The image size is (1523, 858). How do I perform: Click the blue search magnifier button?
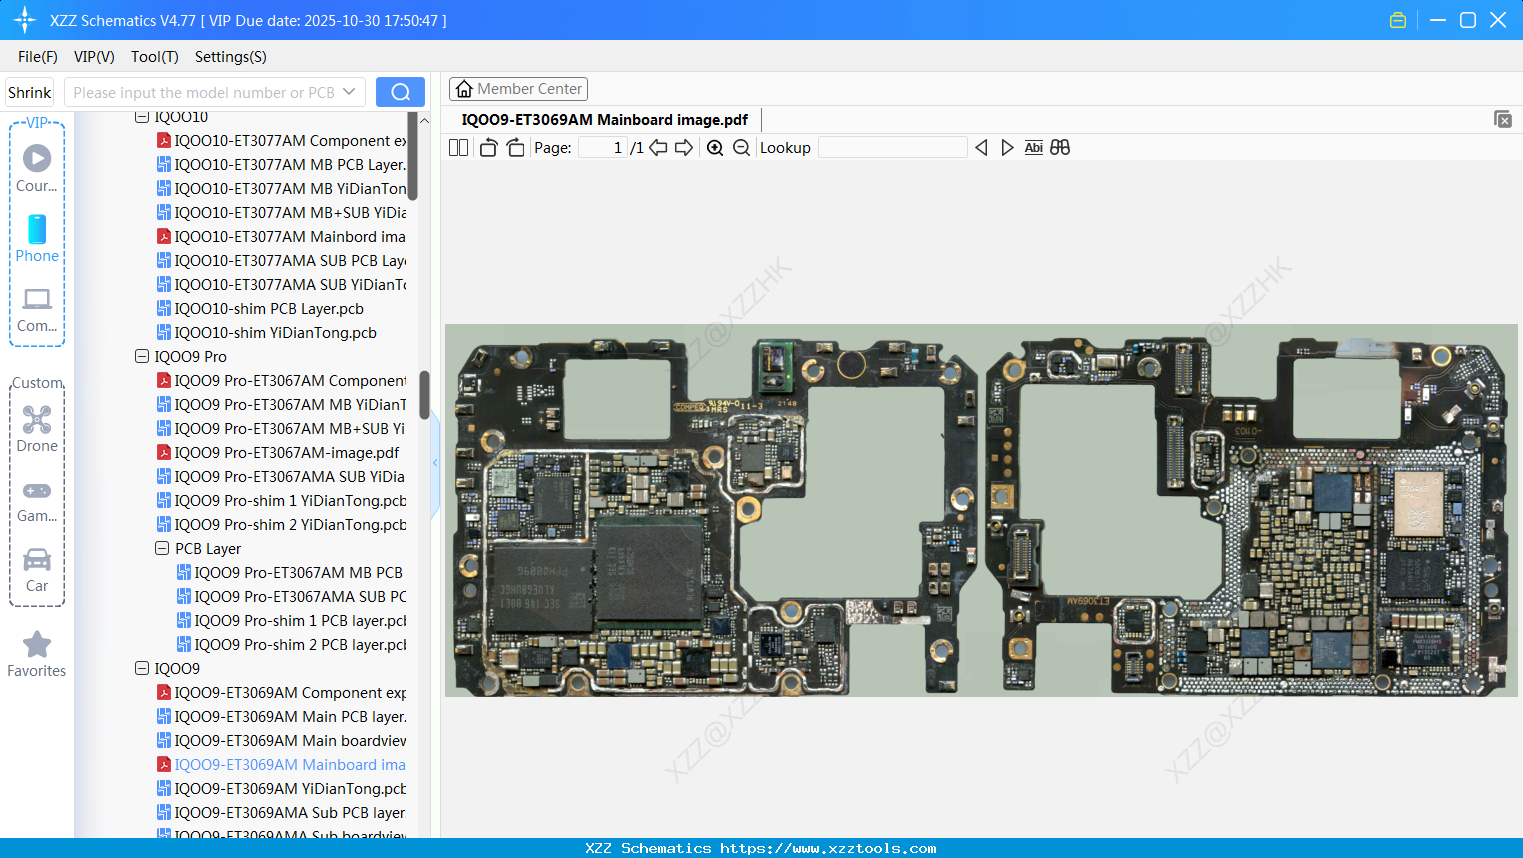[400, 91]
